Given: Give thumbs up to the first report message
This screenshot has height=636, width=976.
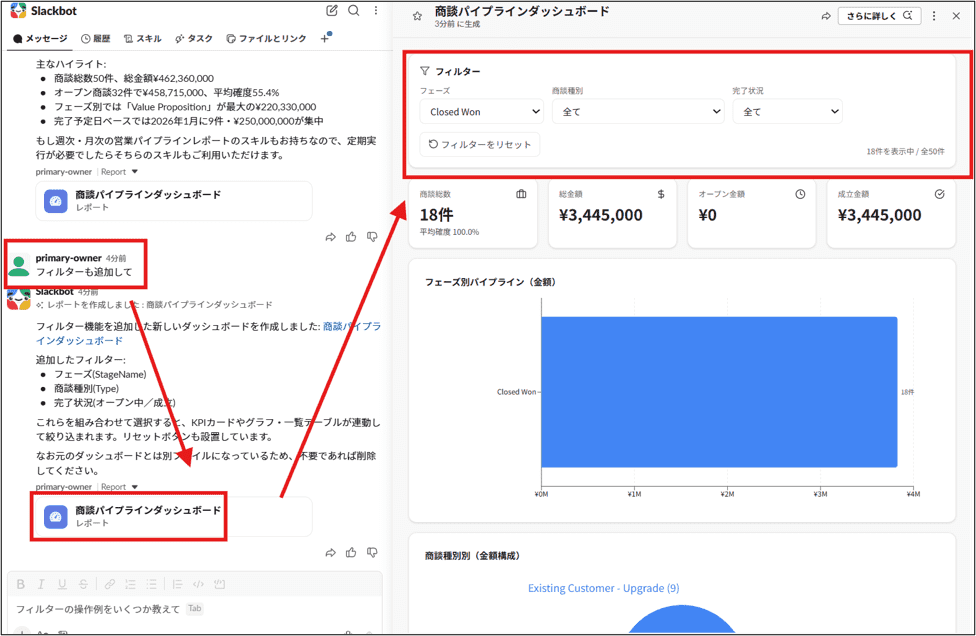Looking at the screenshot, I should [351, 237].
